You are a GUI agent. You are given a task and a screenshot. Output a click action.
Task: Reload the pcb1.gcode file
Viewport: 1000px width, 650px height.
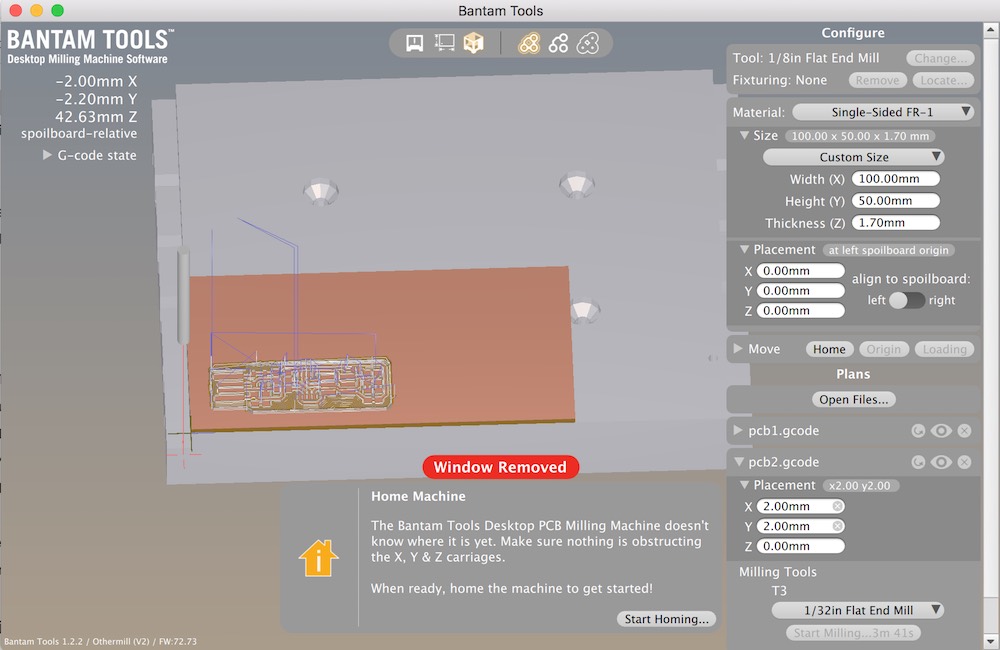click(918, 431)
